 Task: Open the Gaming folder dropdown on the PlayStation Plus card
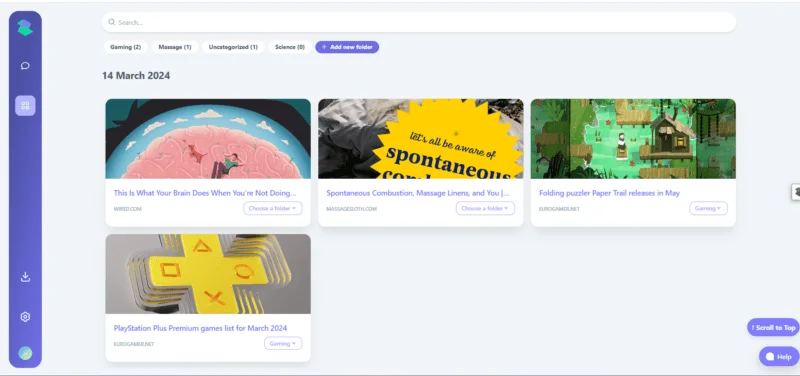[283, 343]
